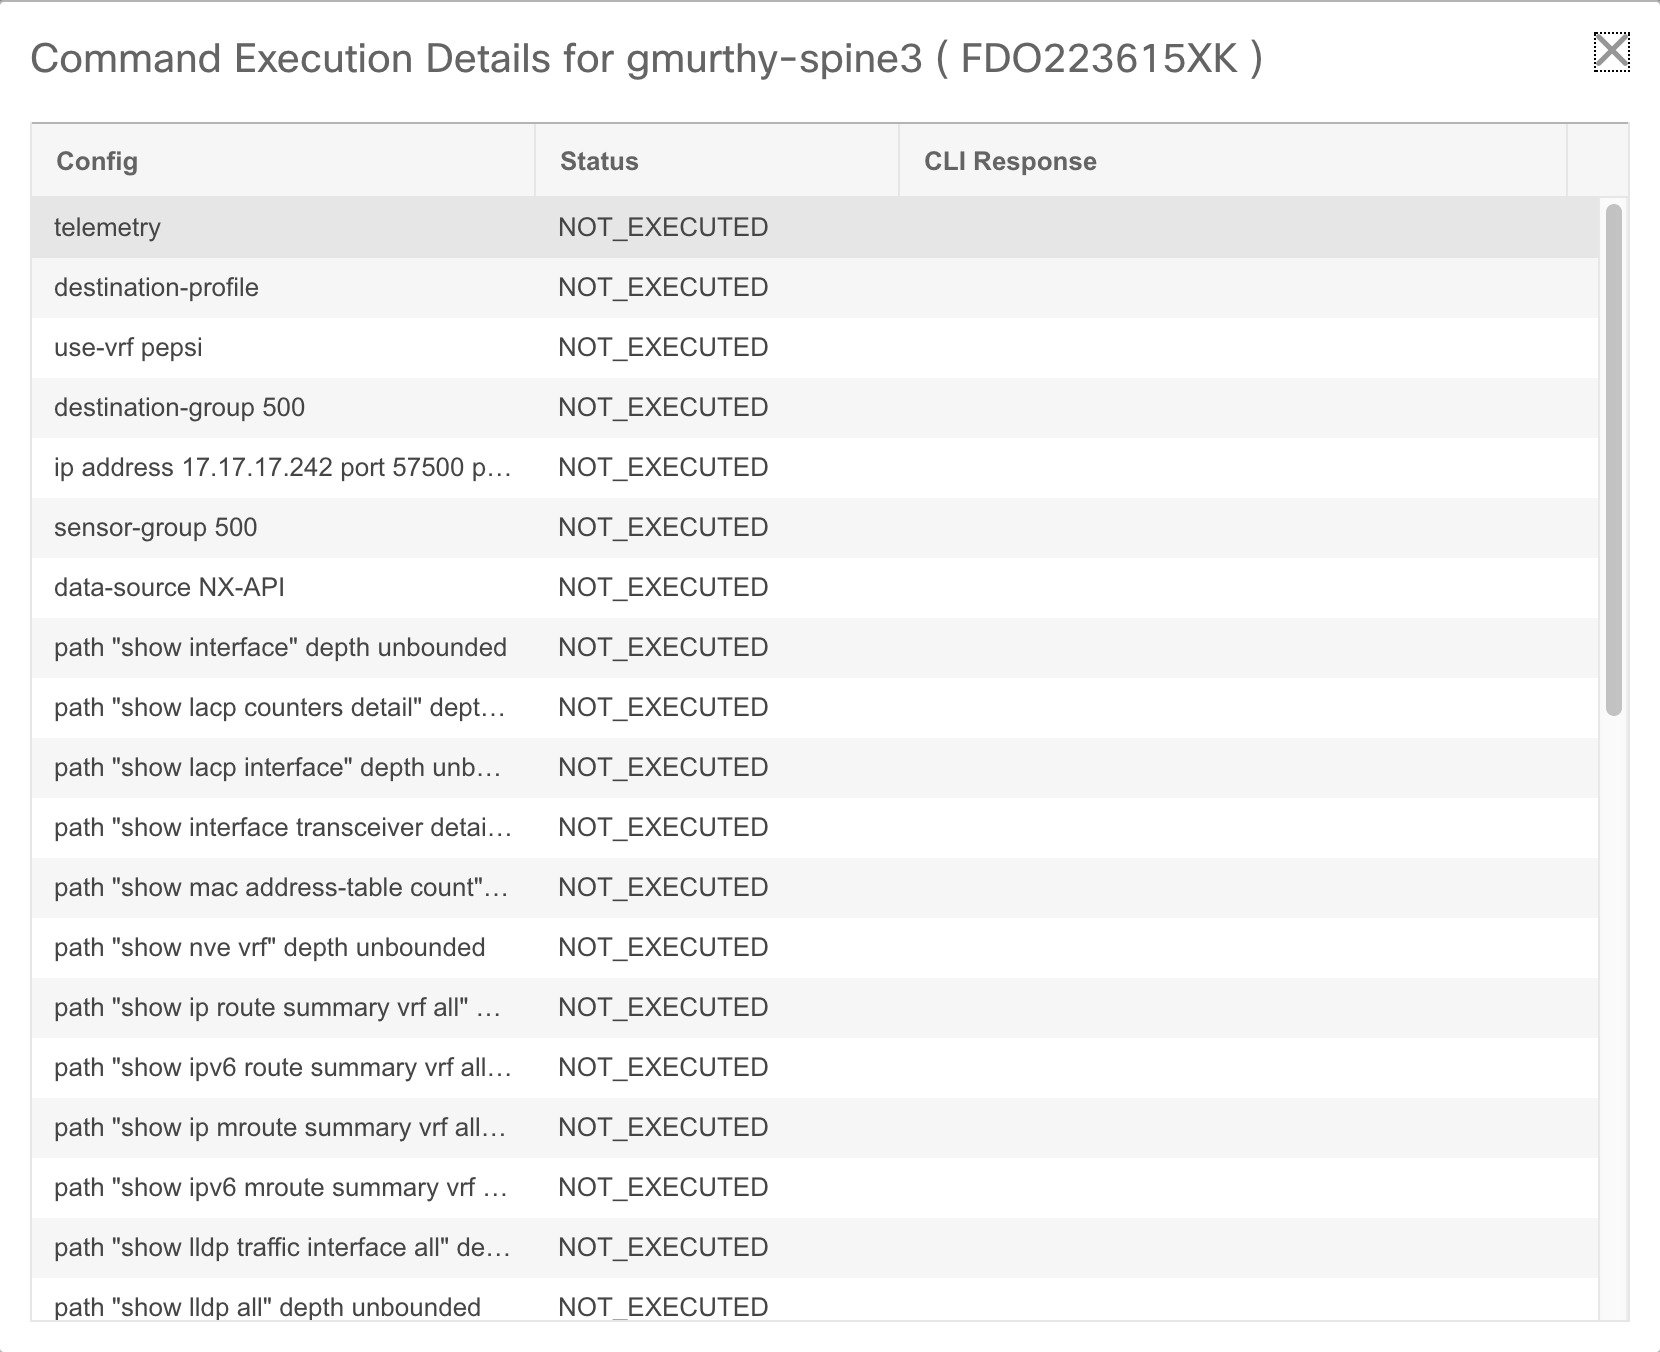Select the sensor-group 500 row
Screen dimensions: 1660x1352
click(x=155, y=527)
